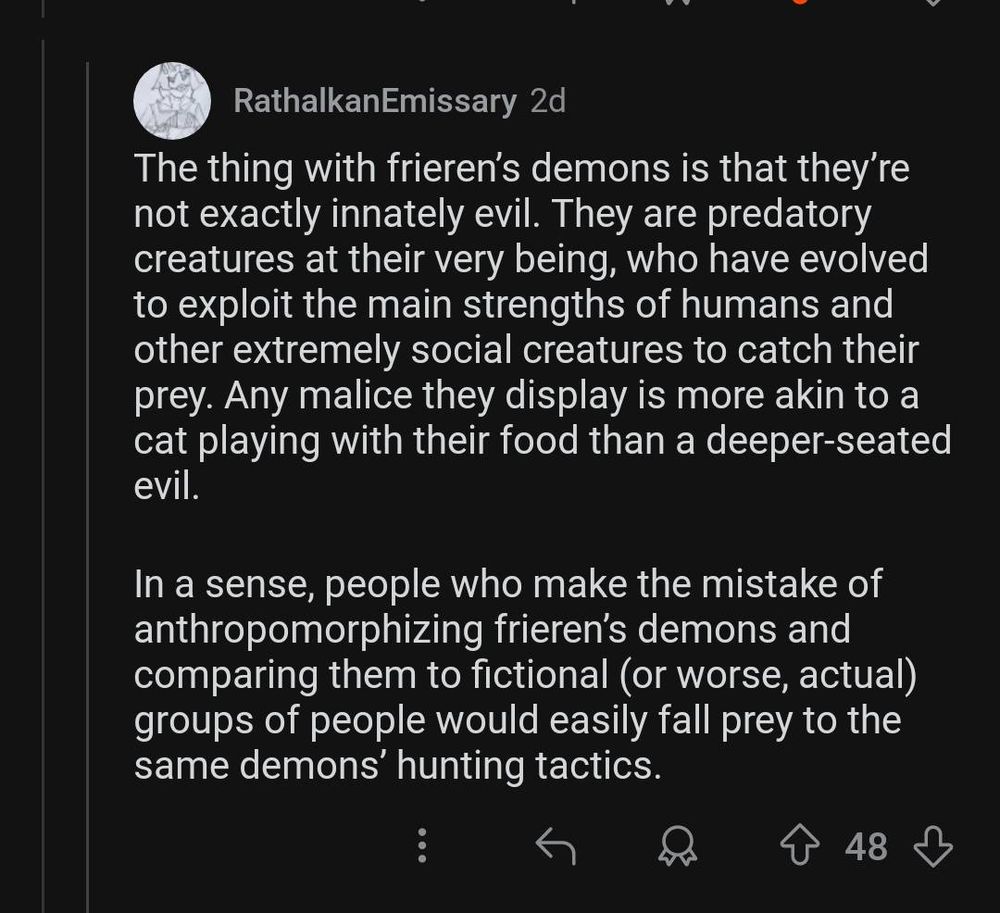
Task: Tap the 2d timestamp beside the username
Action: 547,101
